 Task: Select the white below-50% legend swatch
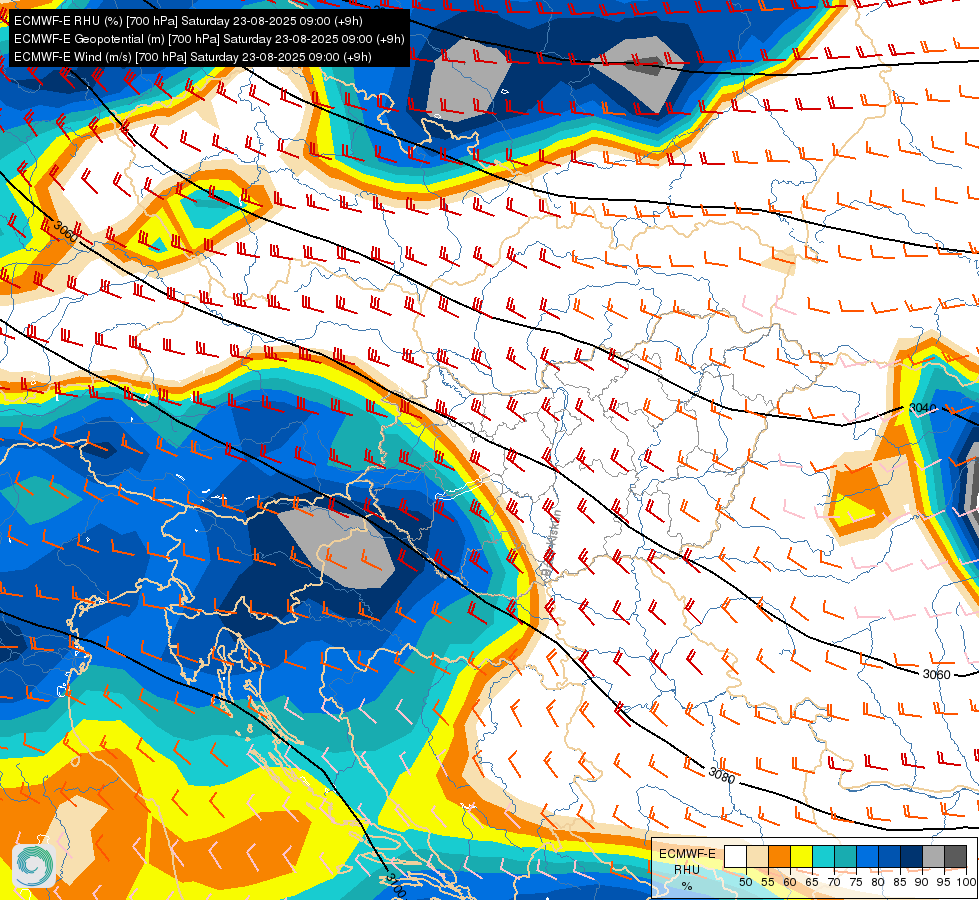(x=735, y=857)
